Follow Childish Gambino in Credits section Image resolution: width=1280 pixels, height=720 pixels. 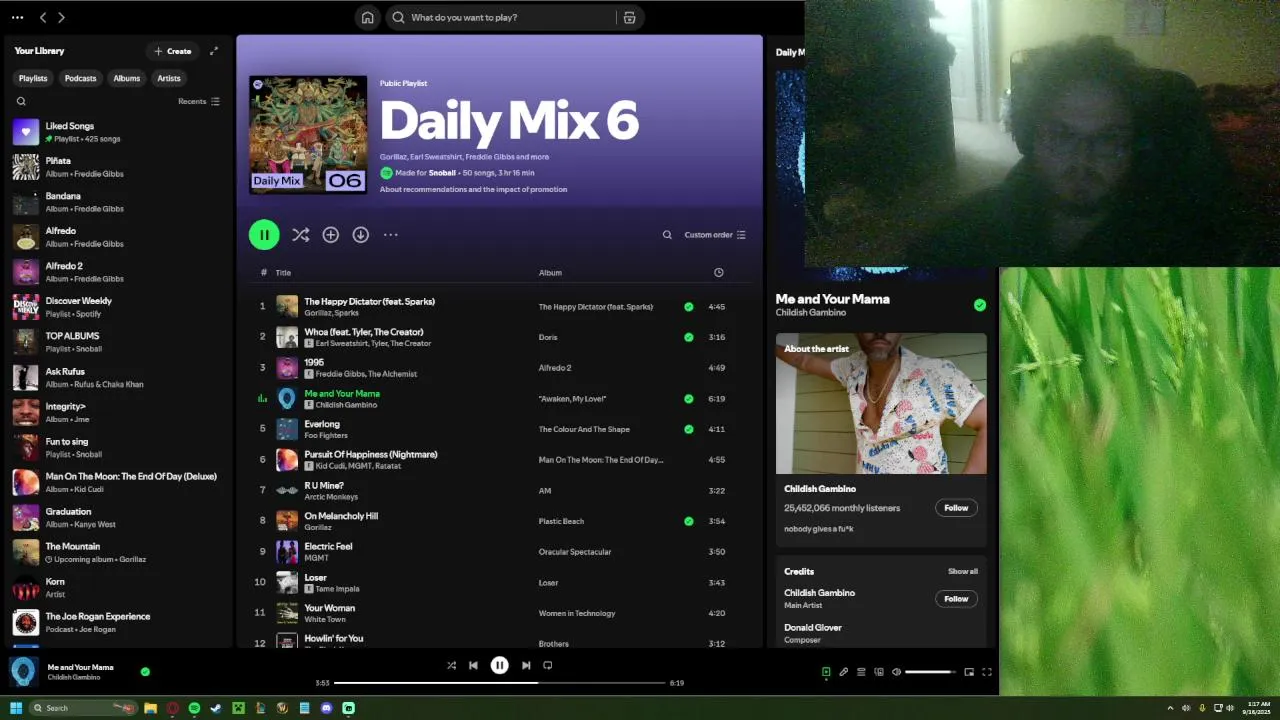[x=956, y=599]
